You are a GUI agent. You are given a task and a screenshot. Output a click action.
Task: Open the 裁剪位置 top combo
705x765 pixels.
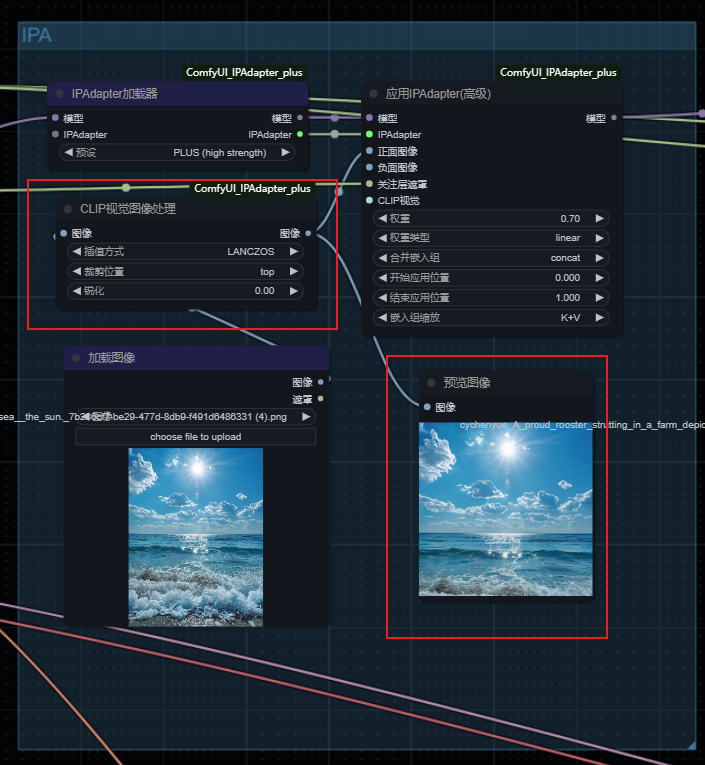(x=185, y=271)
